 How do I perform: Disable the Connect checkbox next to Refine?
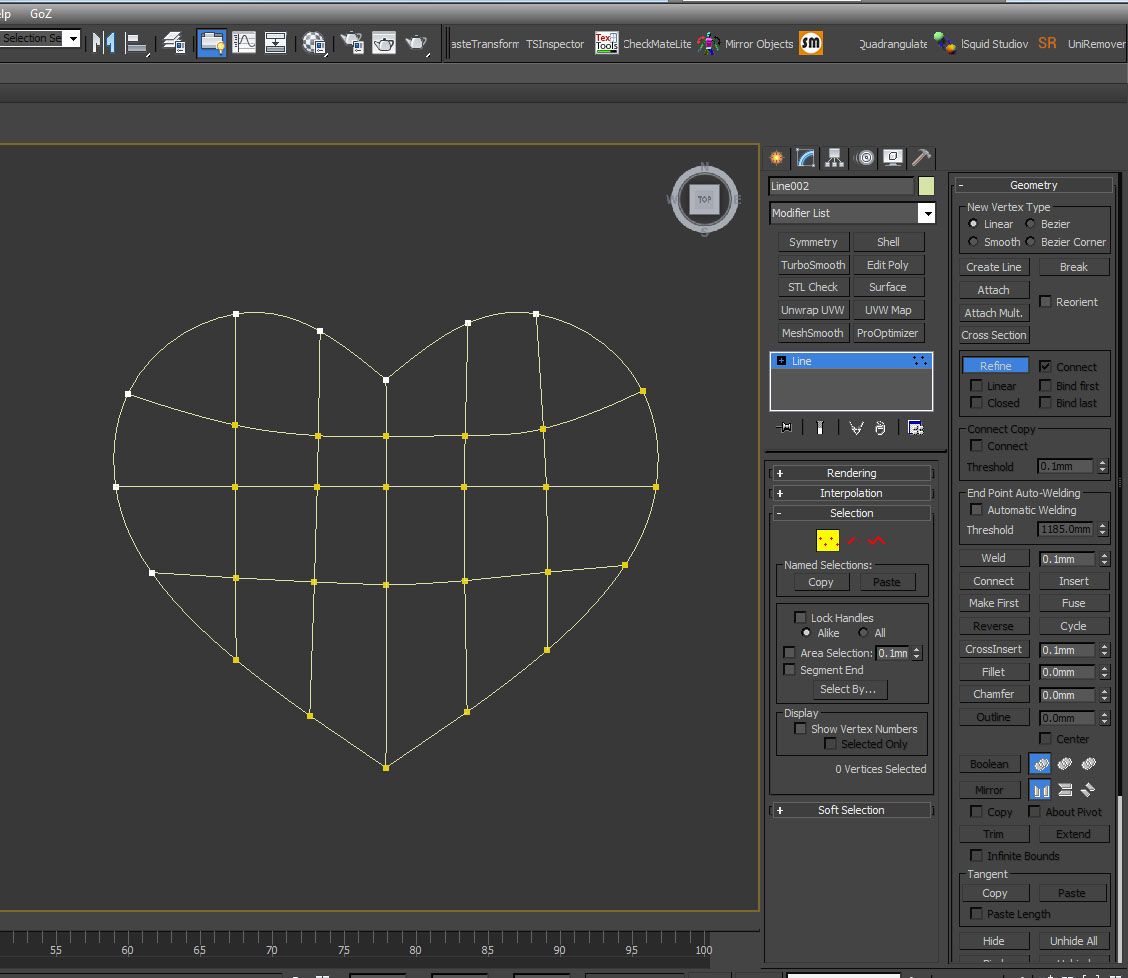pos(1045,367)
